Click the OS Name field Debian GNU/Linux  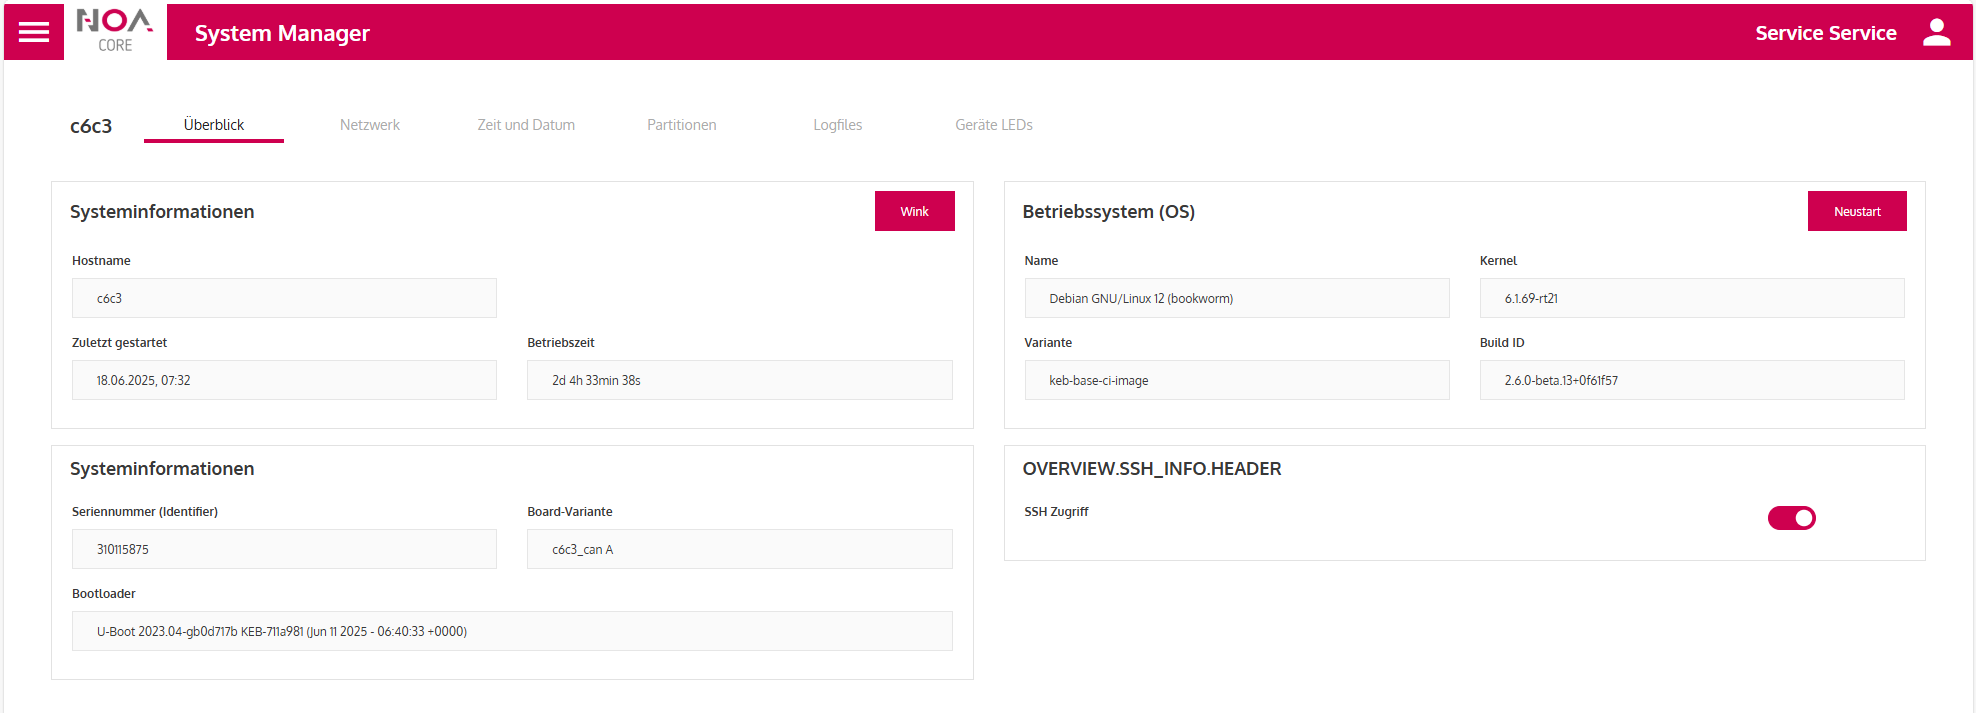click(1237, 298)
